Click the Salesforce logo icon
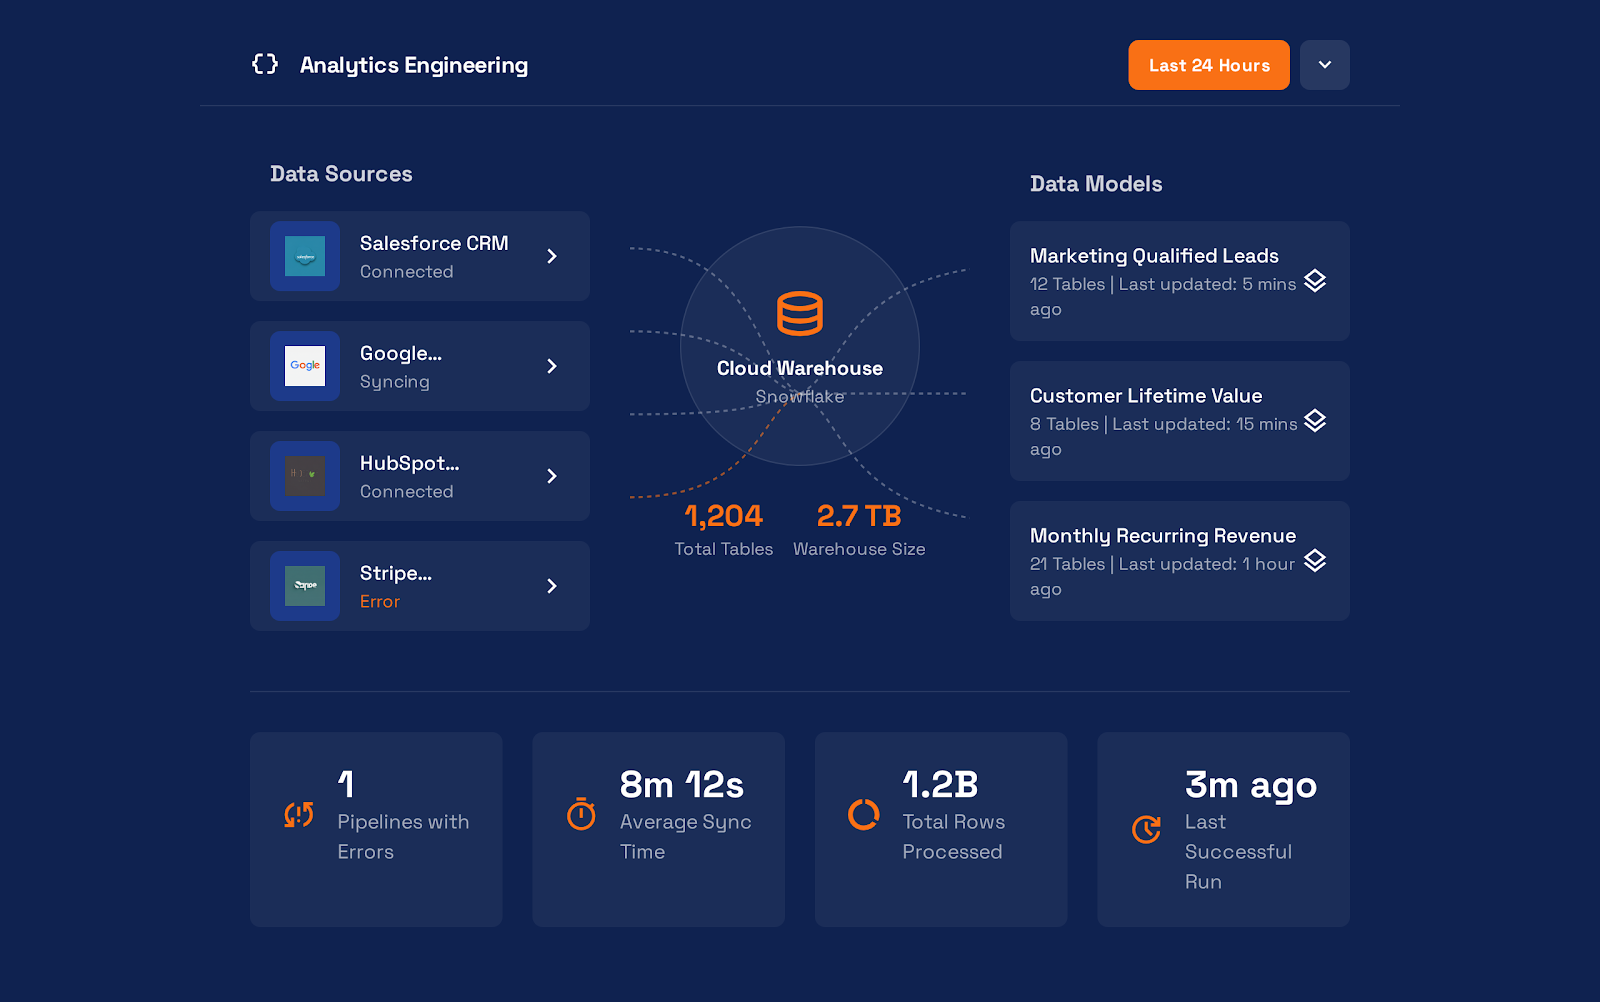This screenshot has width=1600, height=1002. (x=304, y=256)
